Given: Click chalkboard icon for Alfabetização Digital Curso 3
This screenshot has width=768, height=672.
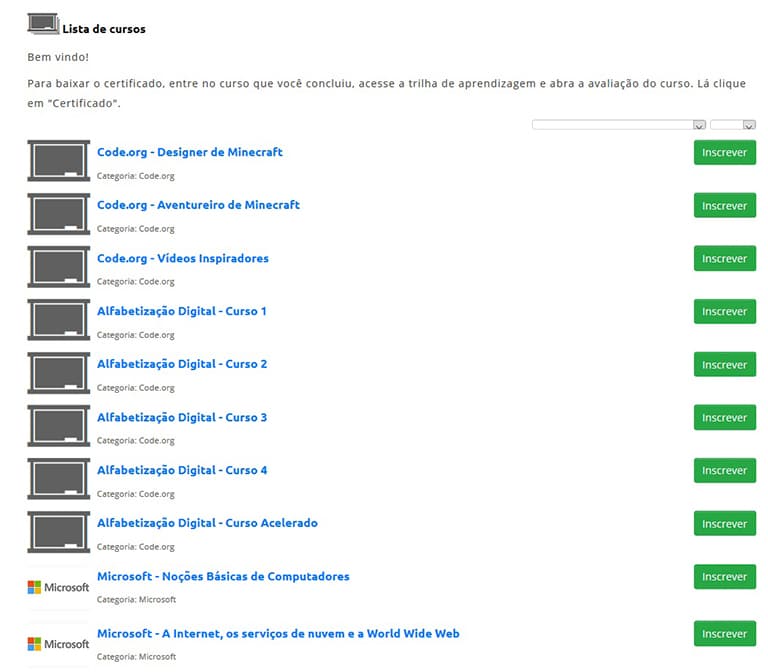Looking at the screenshot, I should (59, 425).
